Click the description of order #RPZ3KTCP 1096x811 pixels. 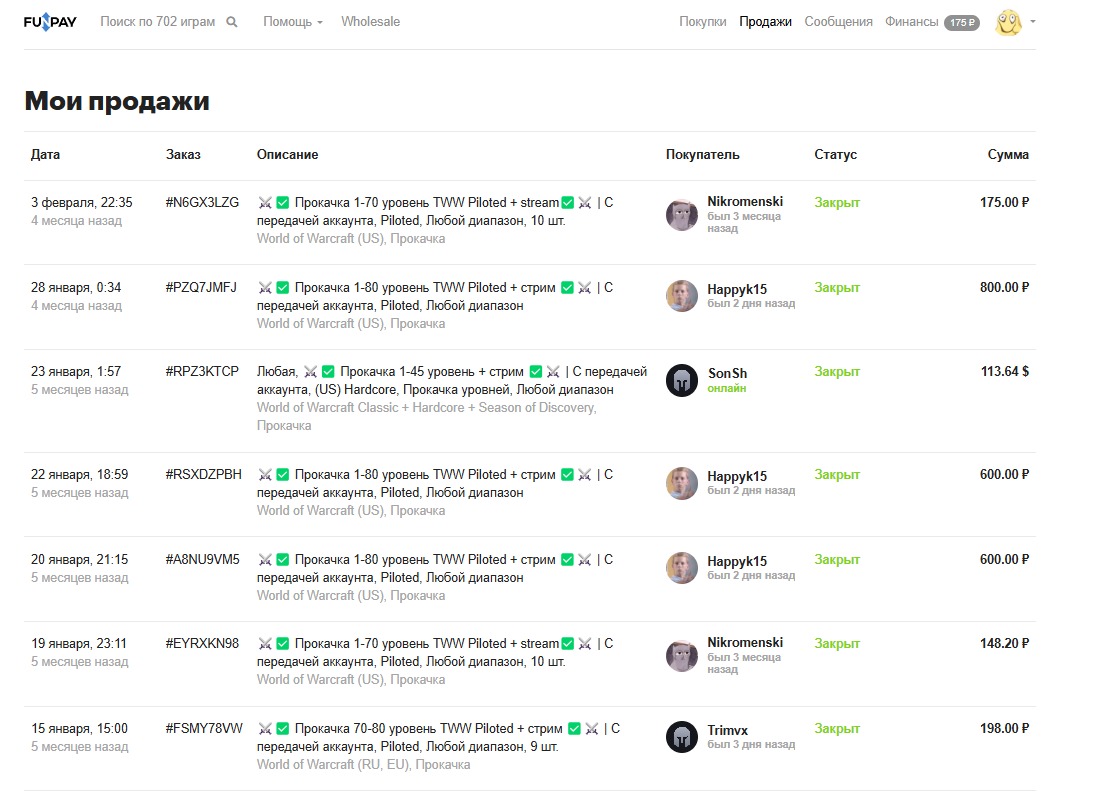pos(452,380)
